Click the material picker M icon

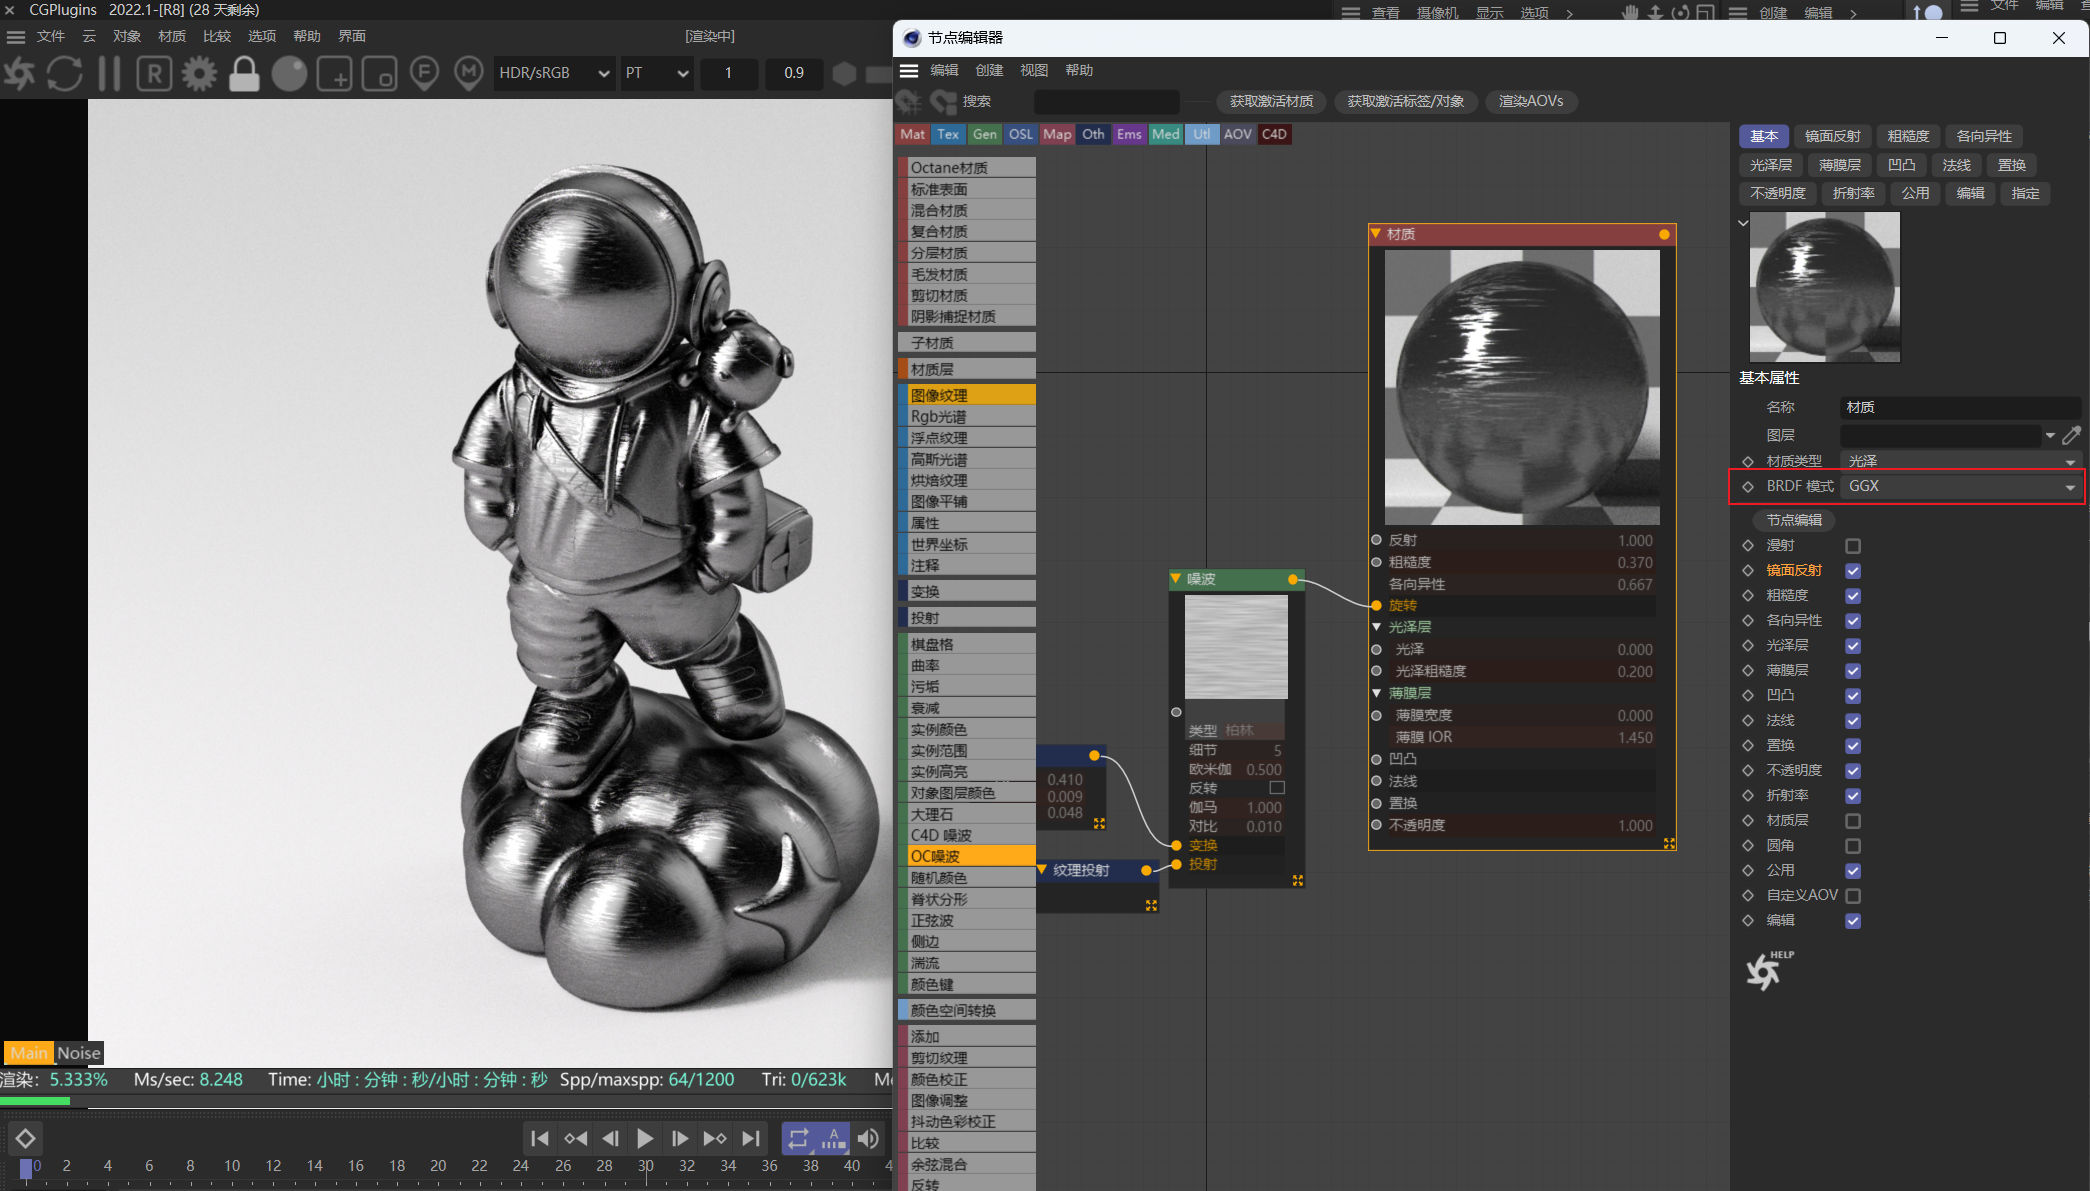pos(469,73)
